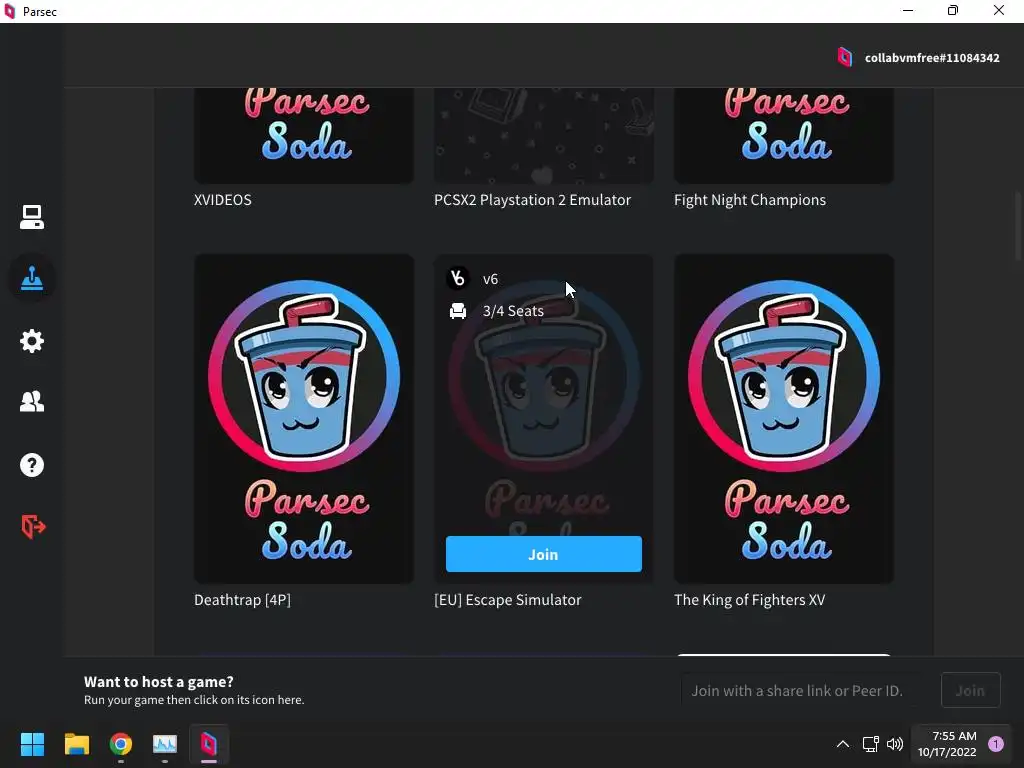The width and height of the screenshot is (1024, 768).
Task: Open the Friends section in sidebar
Action: point(31,401)
